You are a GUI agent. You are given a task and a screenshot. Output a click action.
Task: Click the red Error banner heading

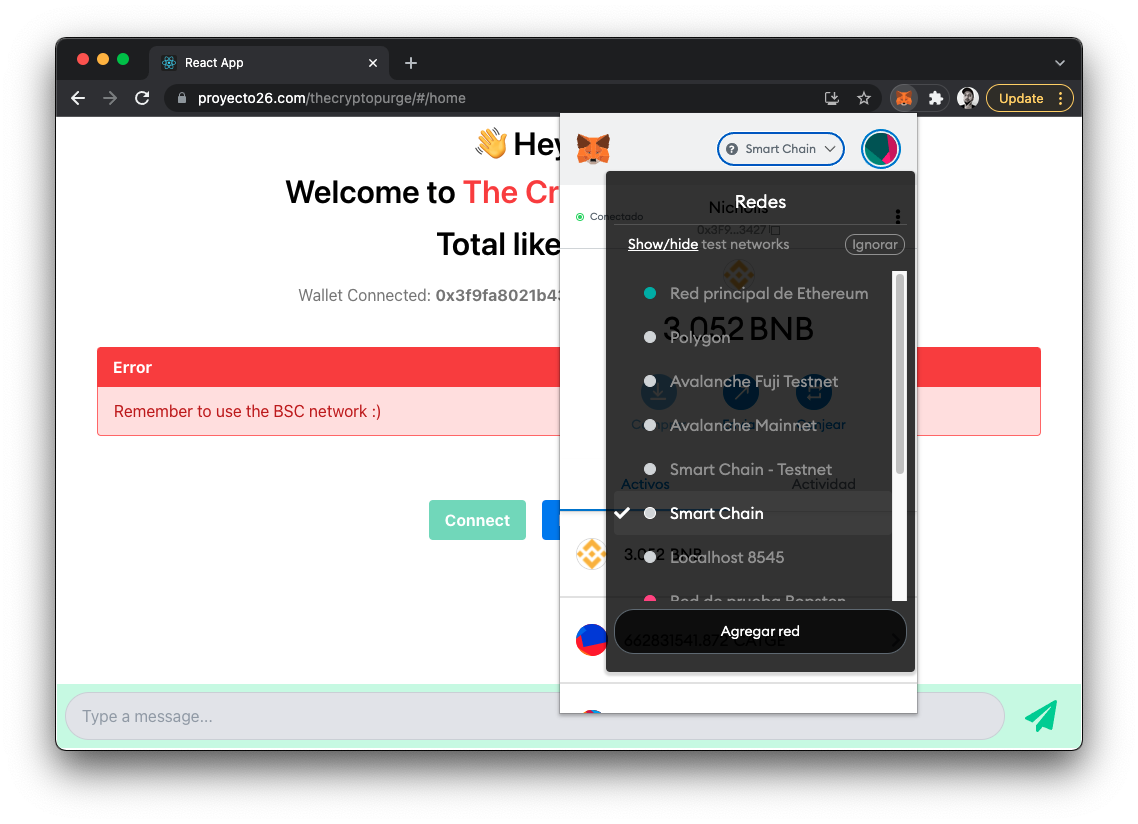[133, 367]
